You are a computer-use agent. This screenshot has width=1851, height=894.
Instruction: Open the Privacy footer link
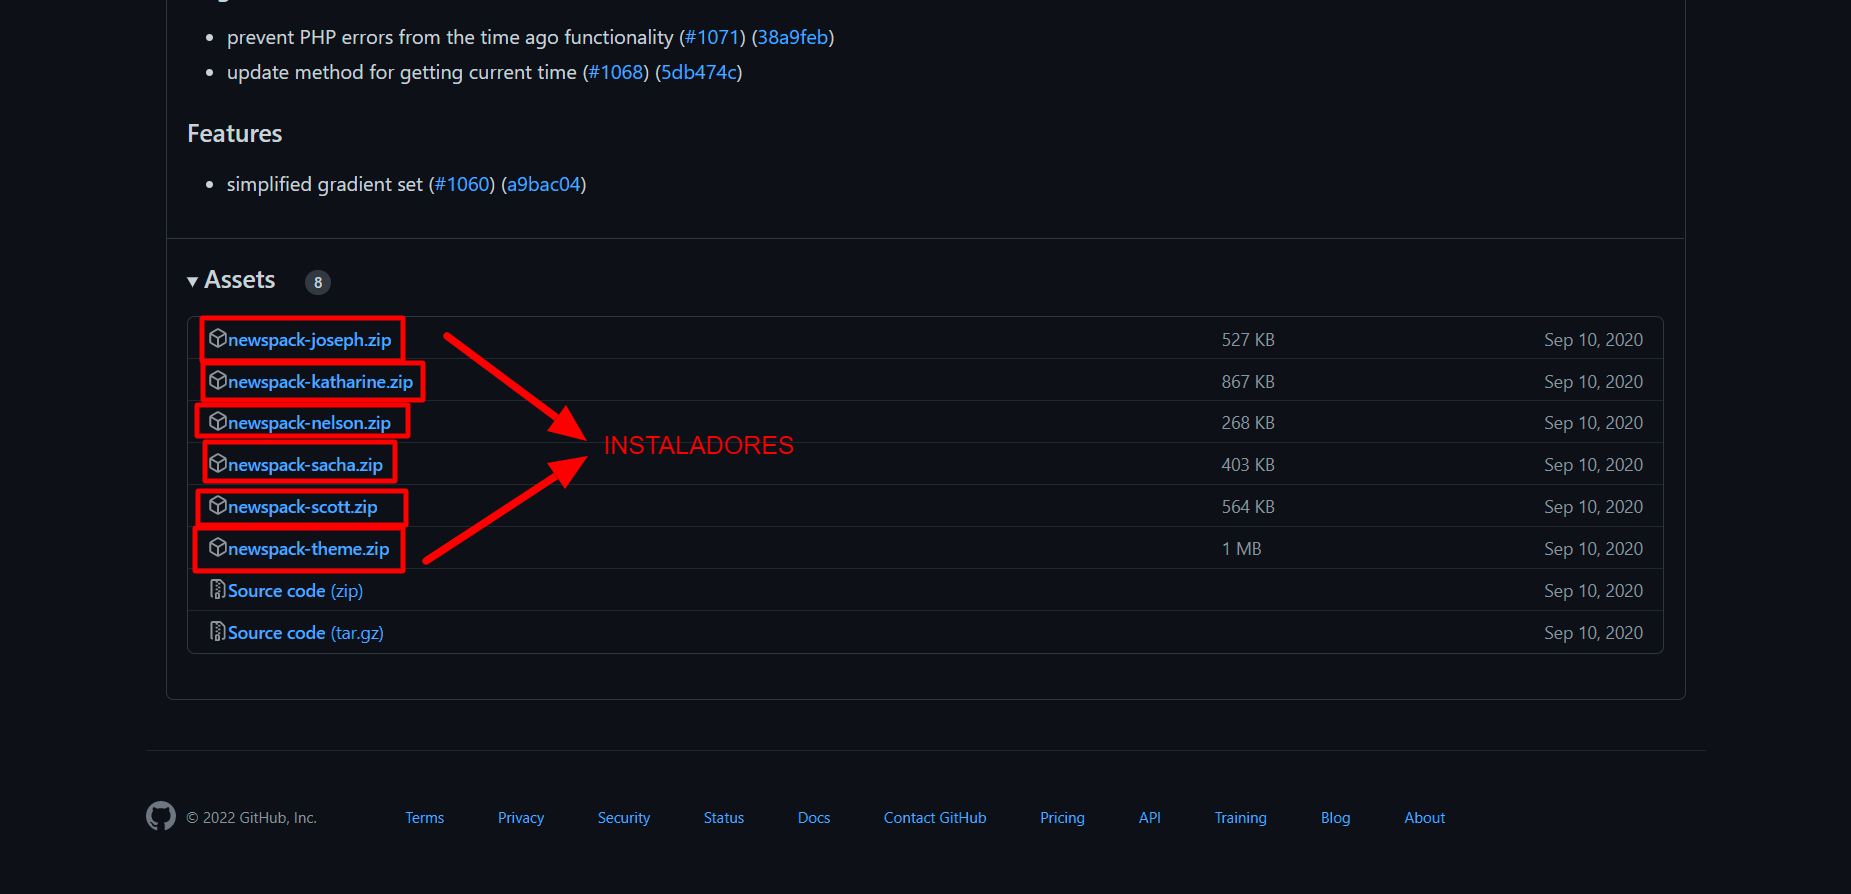(521, 818)
